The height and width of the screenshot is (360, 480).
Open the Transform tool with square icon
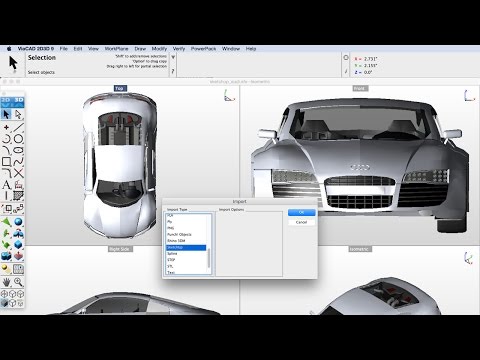tap(6, 209)
